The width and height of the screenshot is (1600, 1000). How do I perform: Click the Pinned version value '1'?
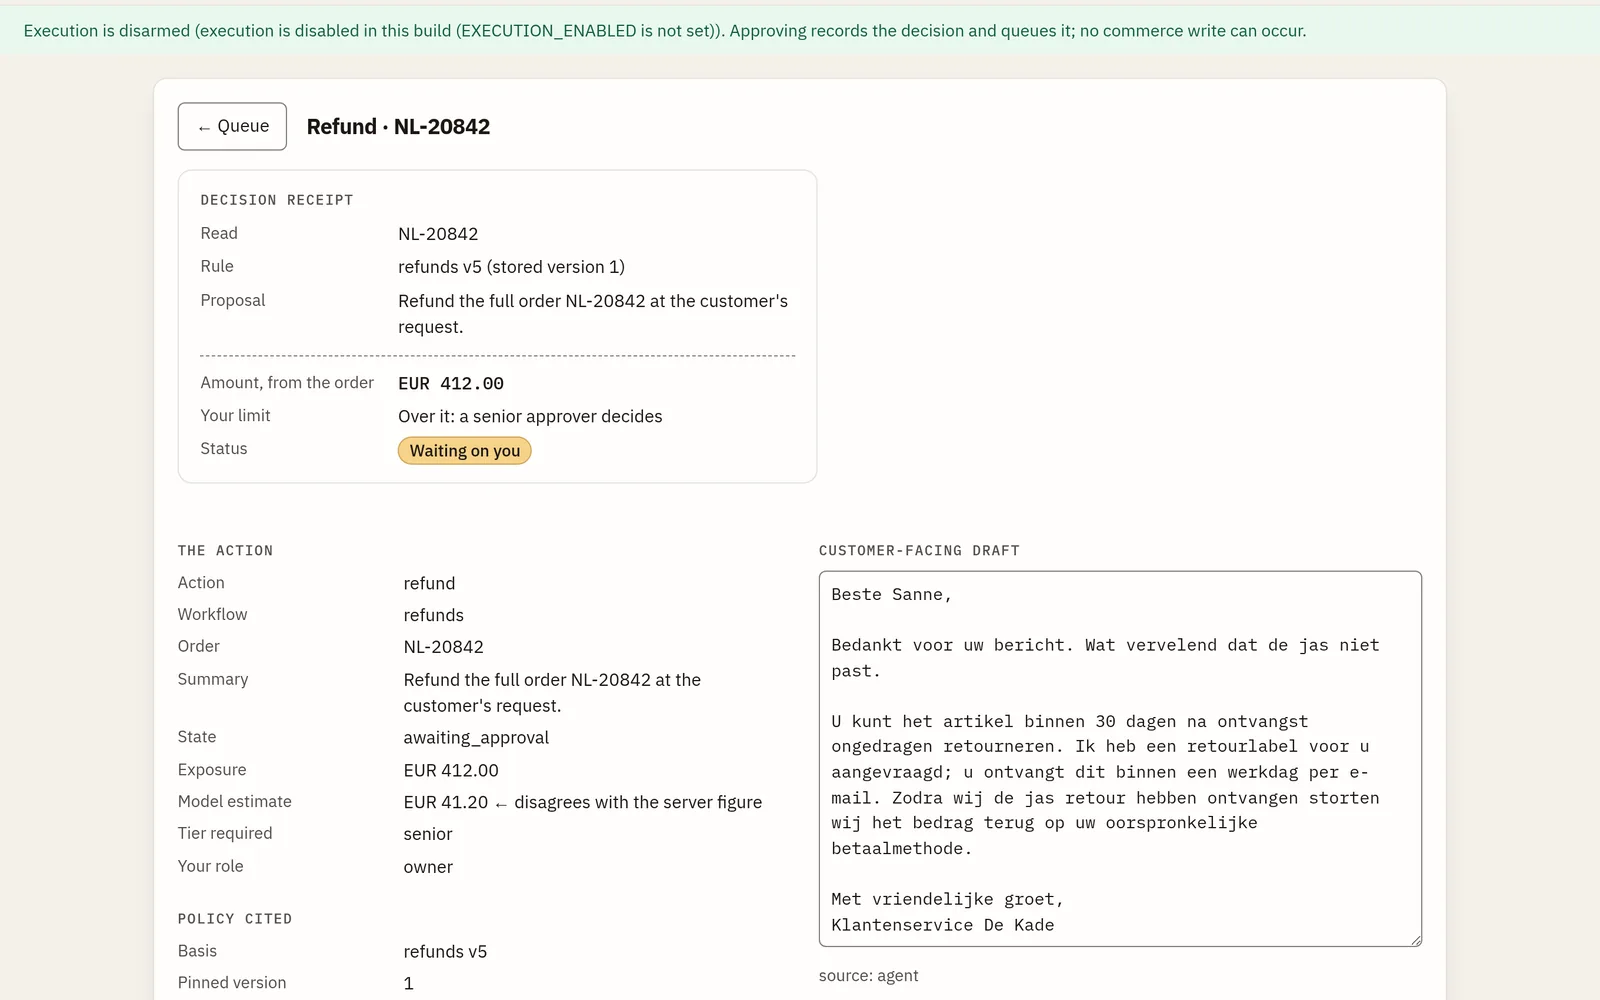coord(408,984)
